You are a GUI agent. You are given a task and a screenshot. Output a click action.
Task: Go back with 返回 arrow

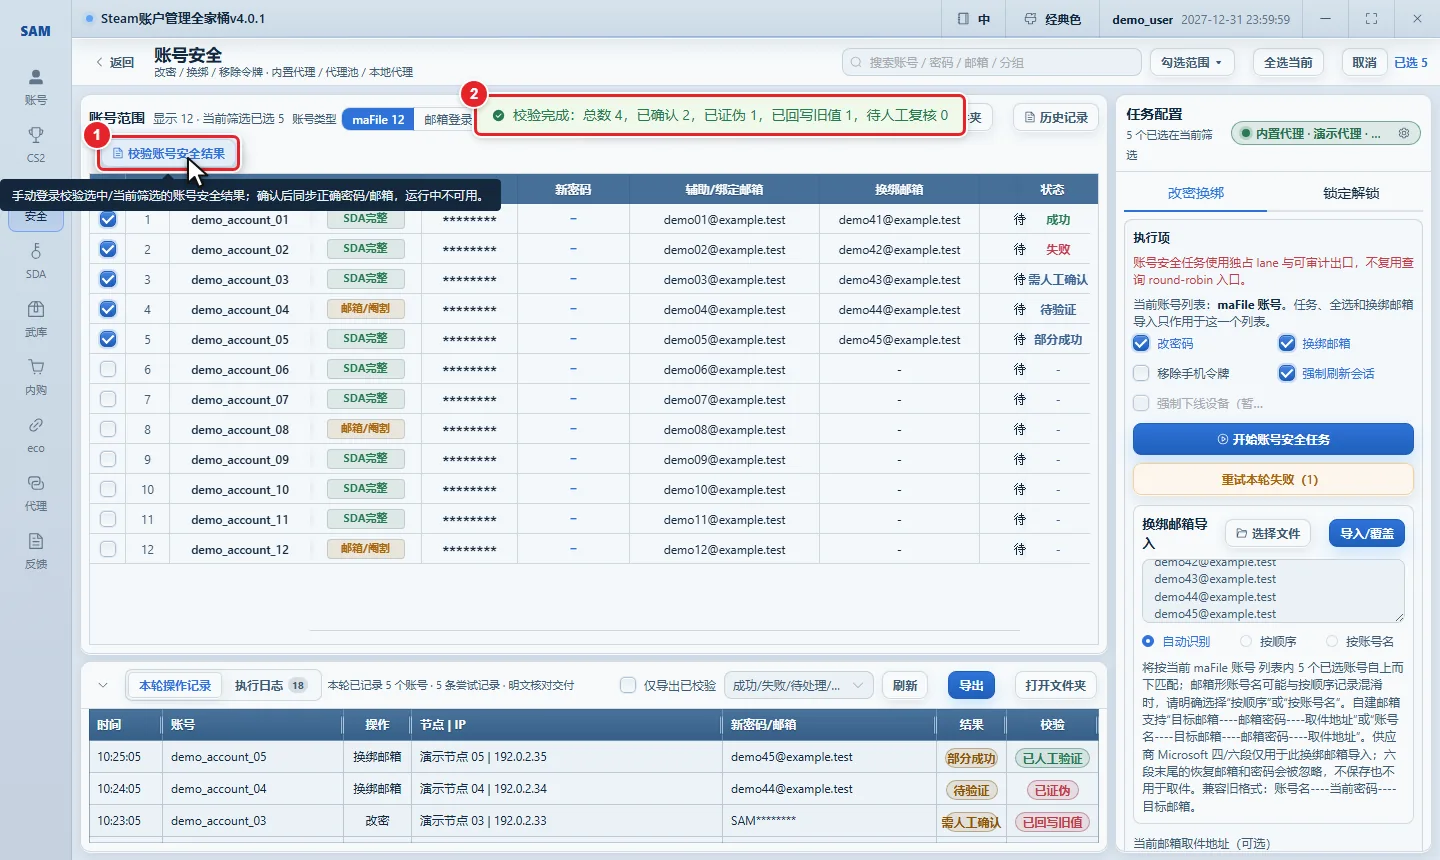(115, 62)
